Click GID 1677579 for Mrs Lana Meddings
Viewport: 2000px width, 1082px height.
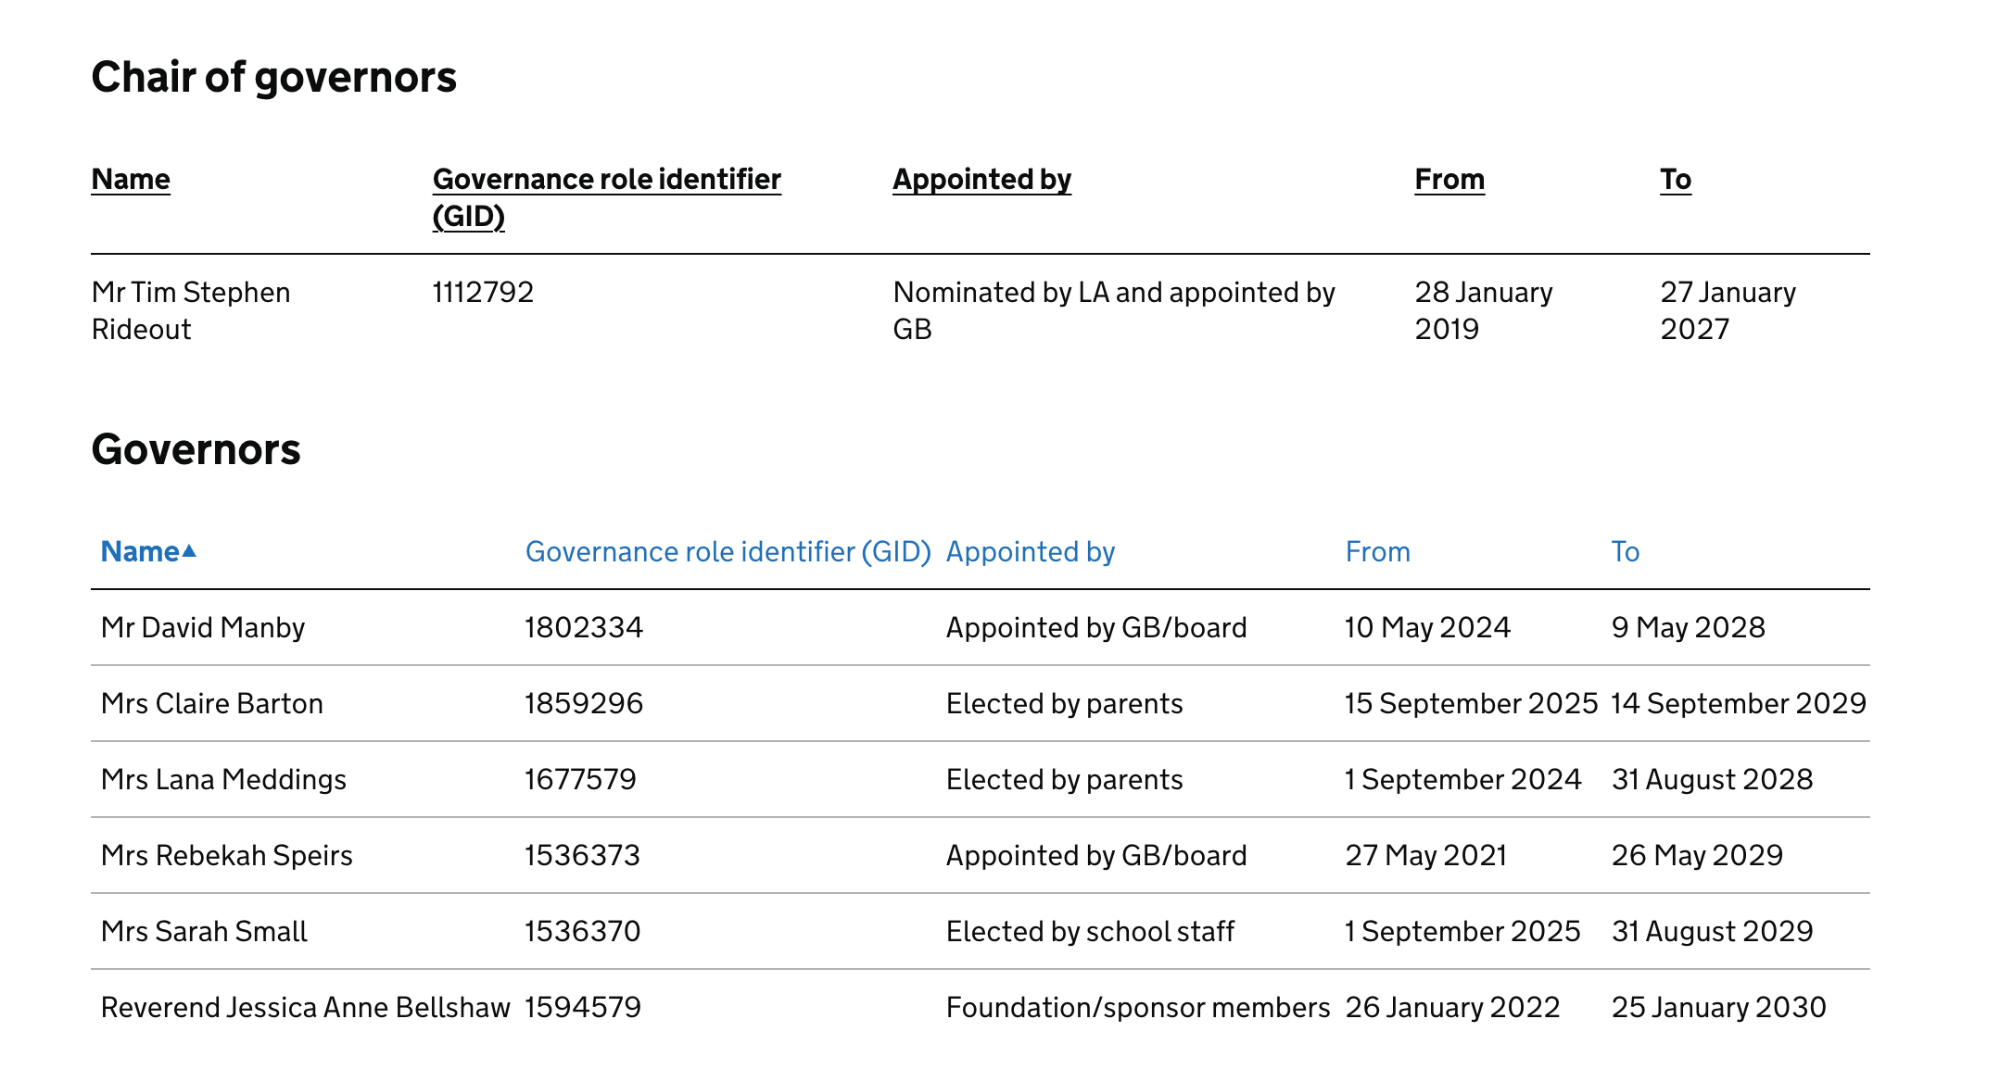click(x=580, y=780)
